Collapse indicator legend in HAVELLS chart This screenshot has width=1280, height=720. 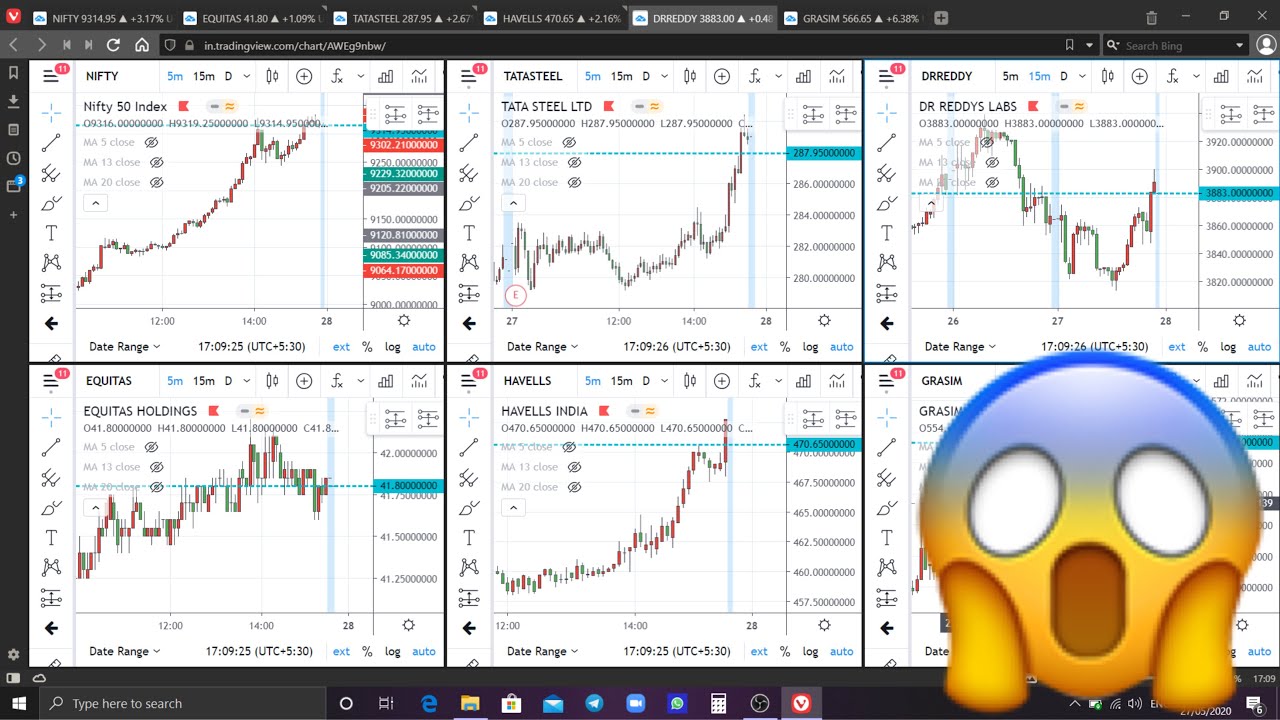513,508
